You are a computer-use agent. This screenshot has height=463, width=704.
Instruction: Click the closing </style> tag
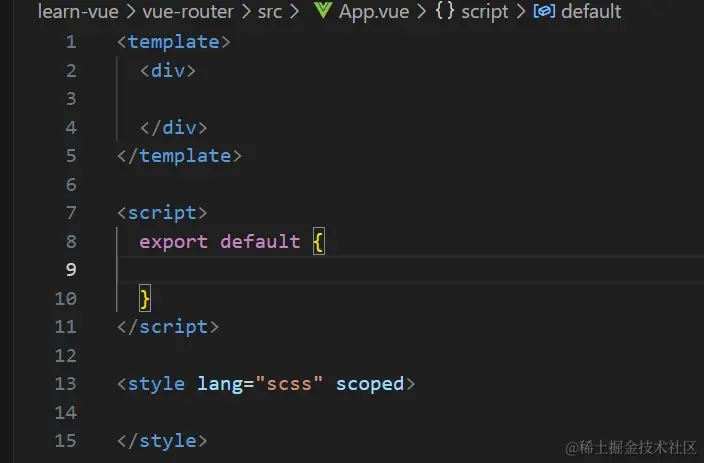click(162, 441)
